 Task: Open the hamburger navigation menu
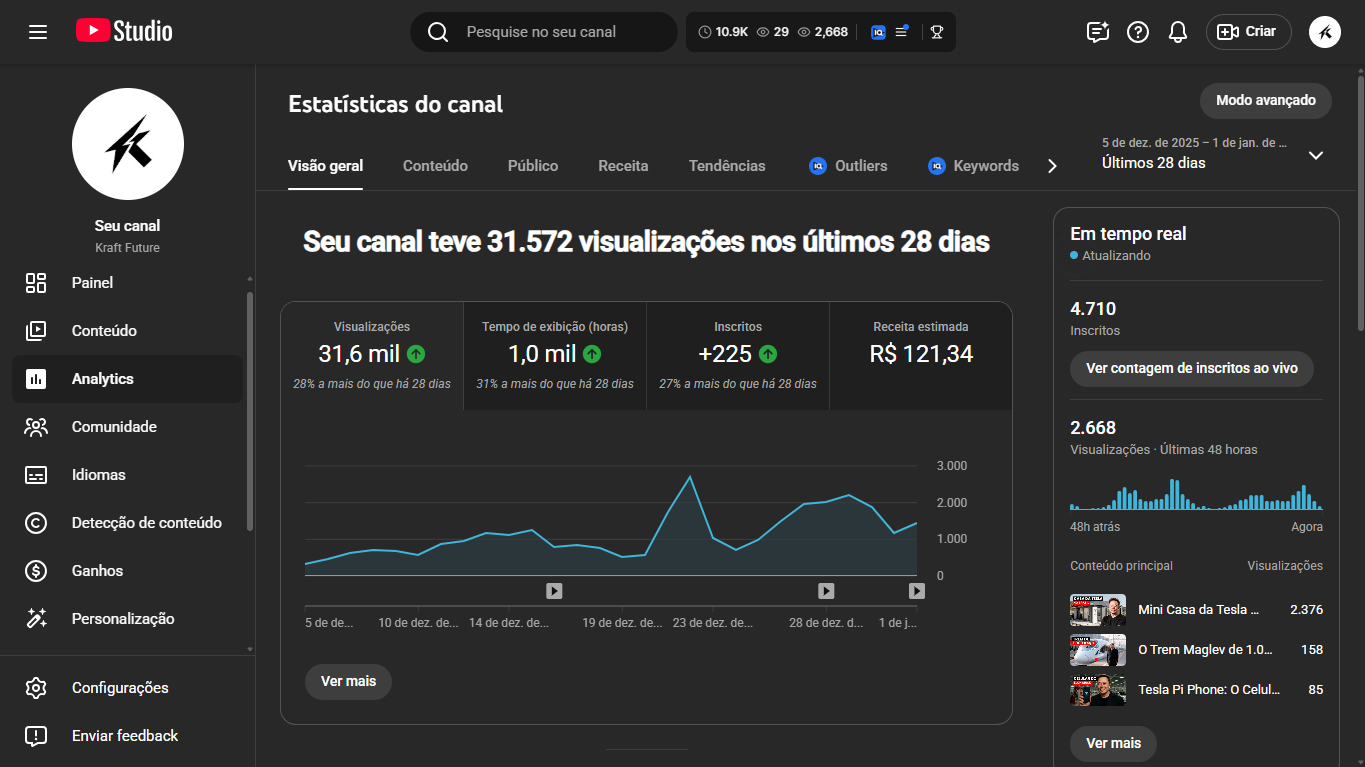point(38,32)
